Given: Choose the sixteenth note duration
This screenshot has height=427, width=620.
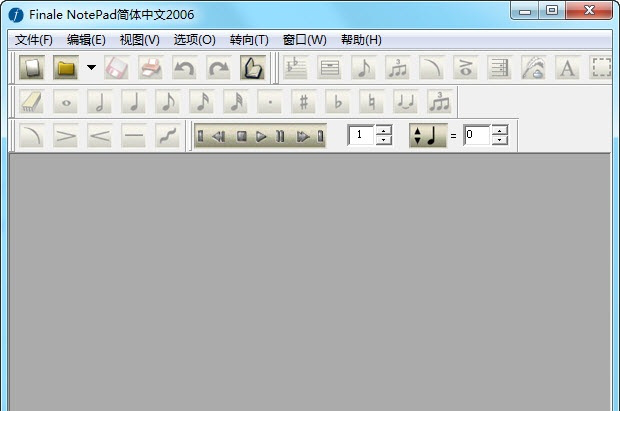Looking at the screenshot, I should click(202, 102).
